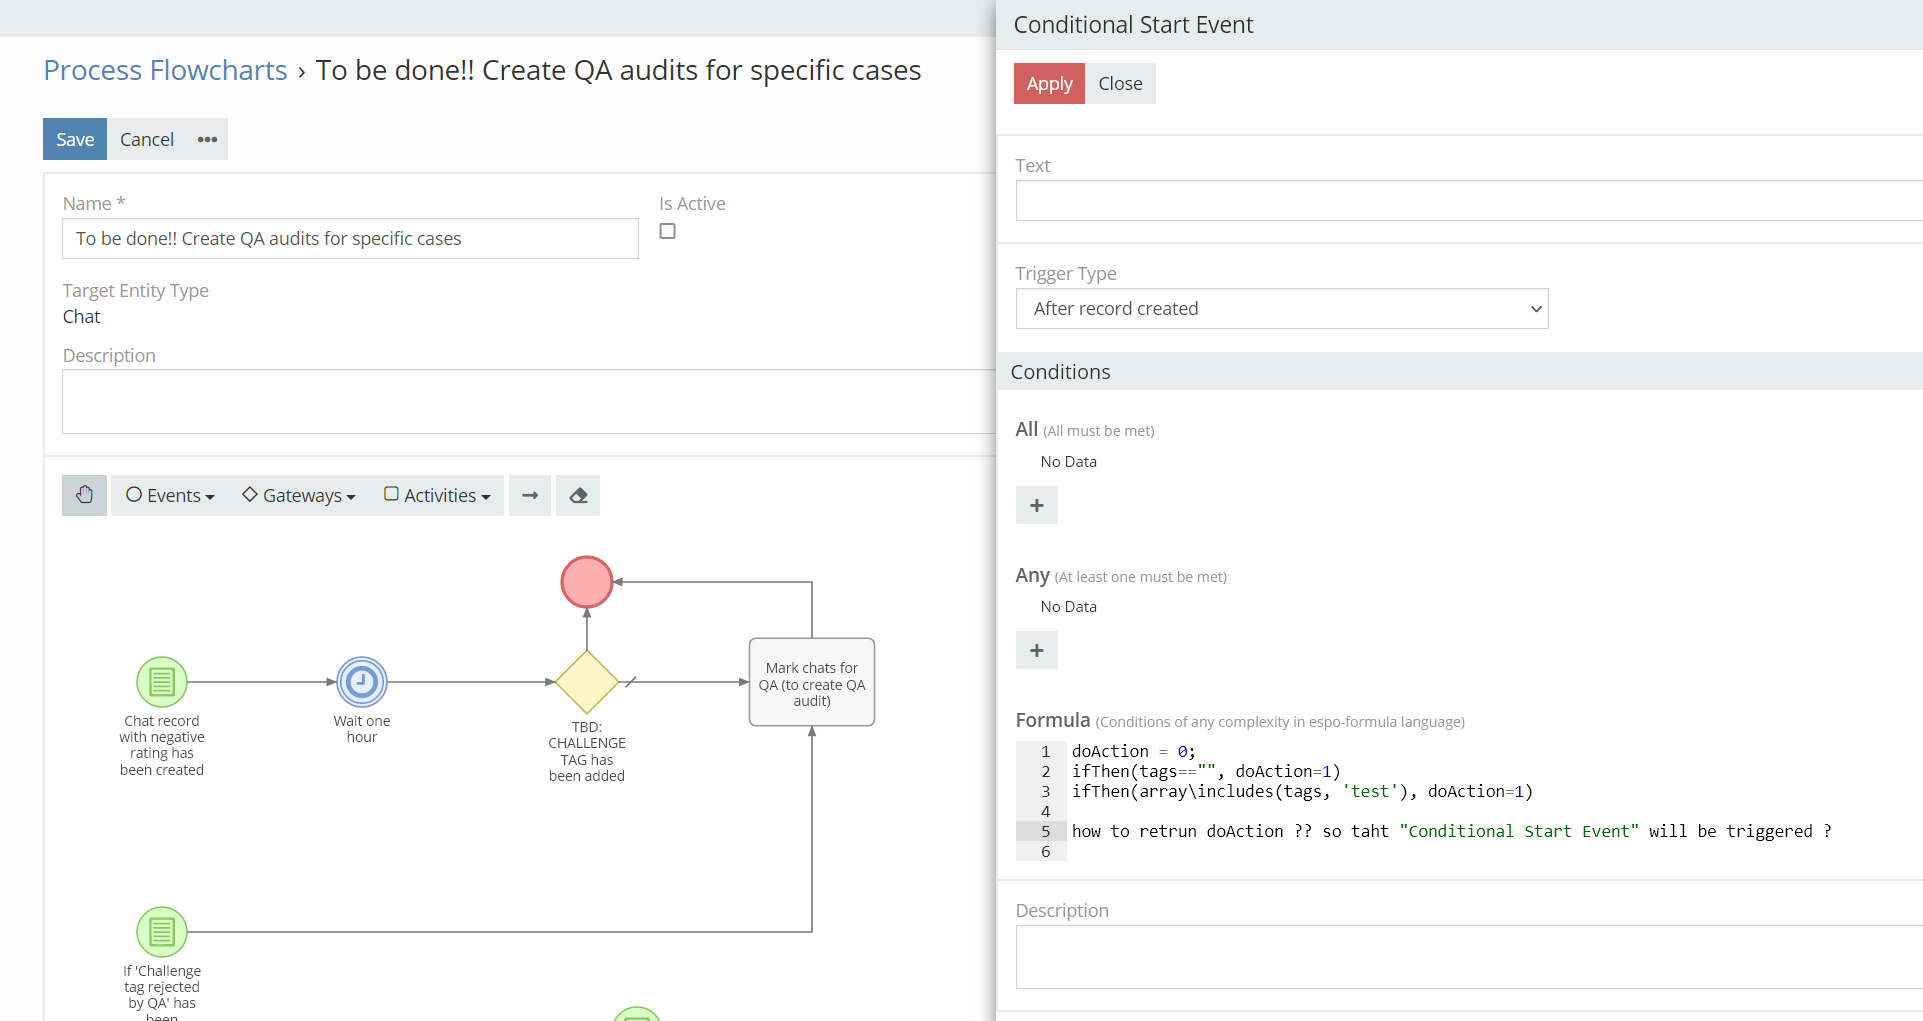Select the eraser tool

(x=578, y=495)
